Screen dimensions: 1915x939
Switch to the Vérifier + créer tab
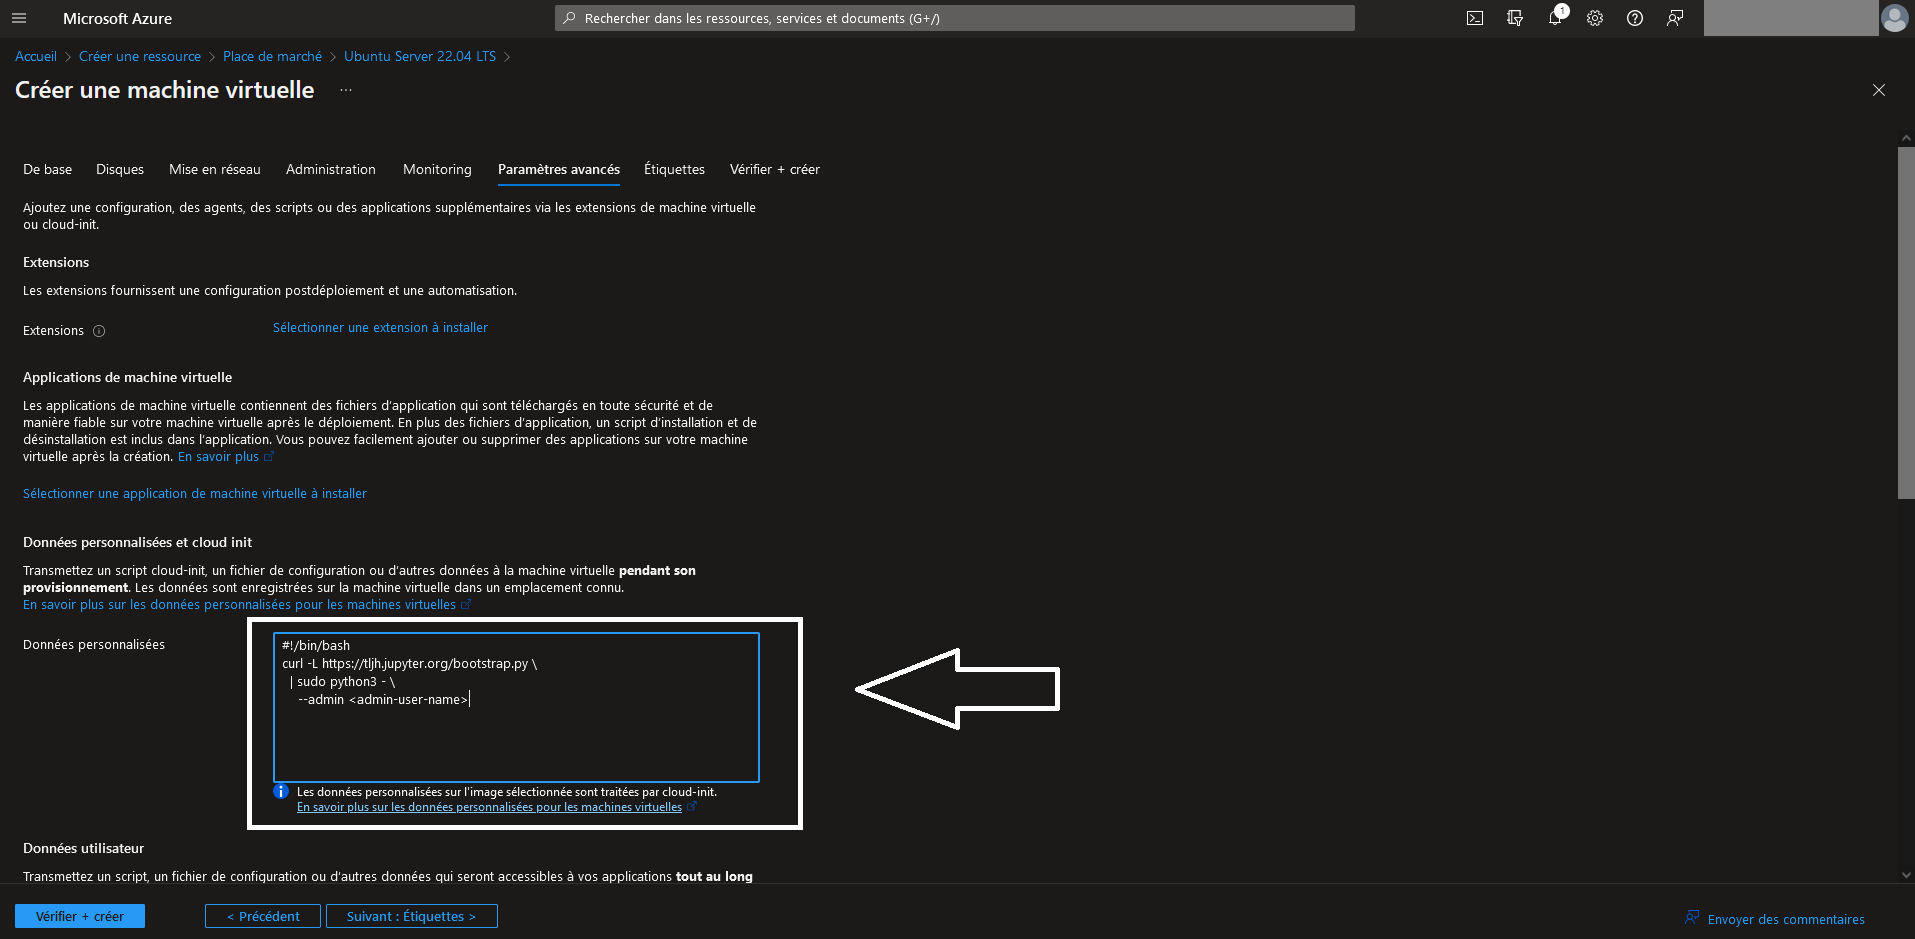pyautogui.click(x=775, y=169)
